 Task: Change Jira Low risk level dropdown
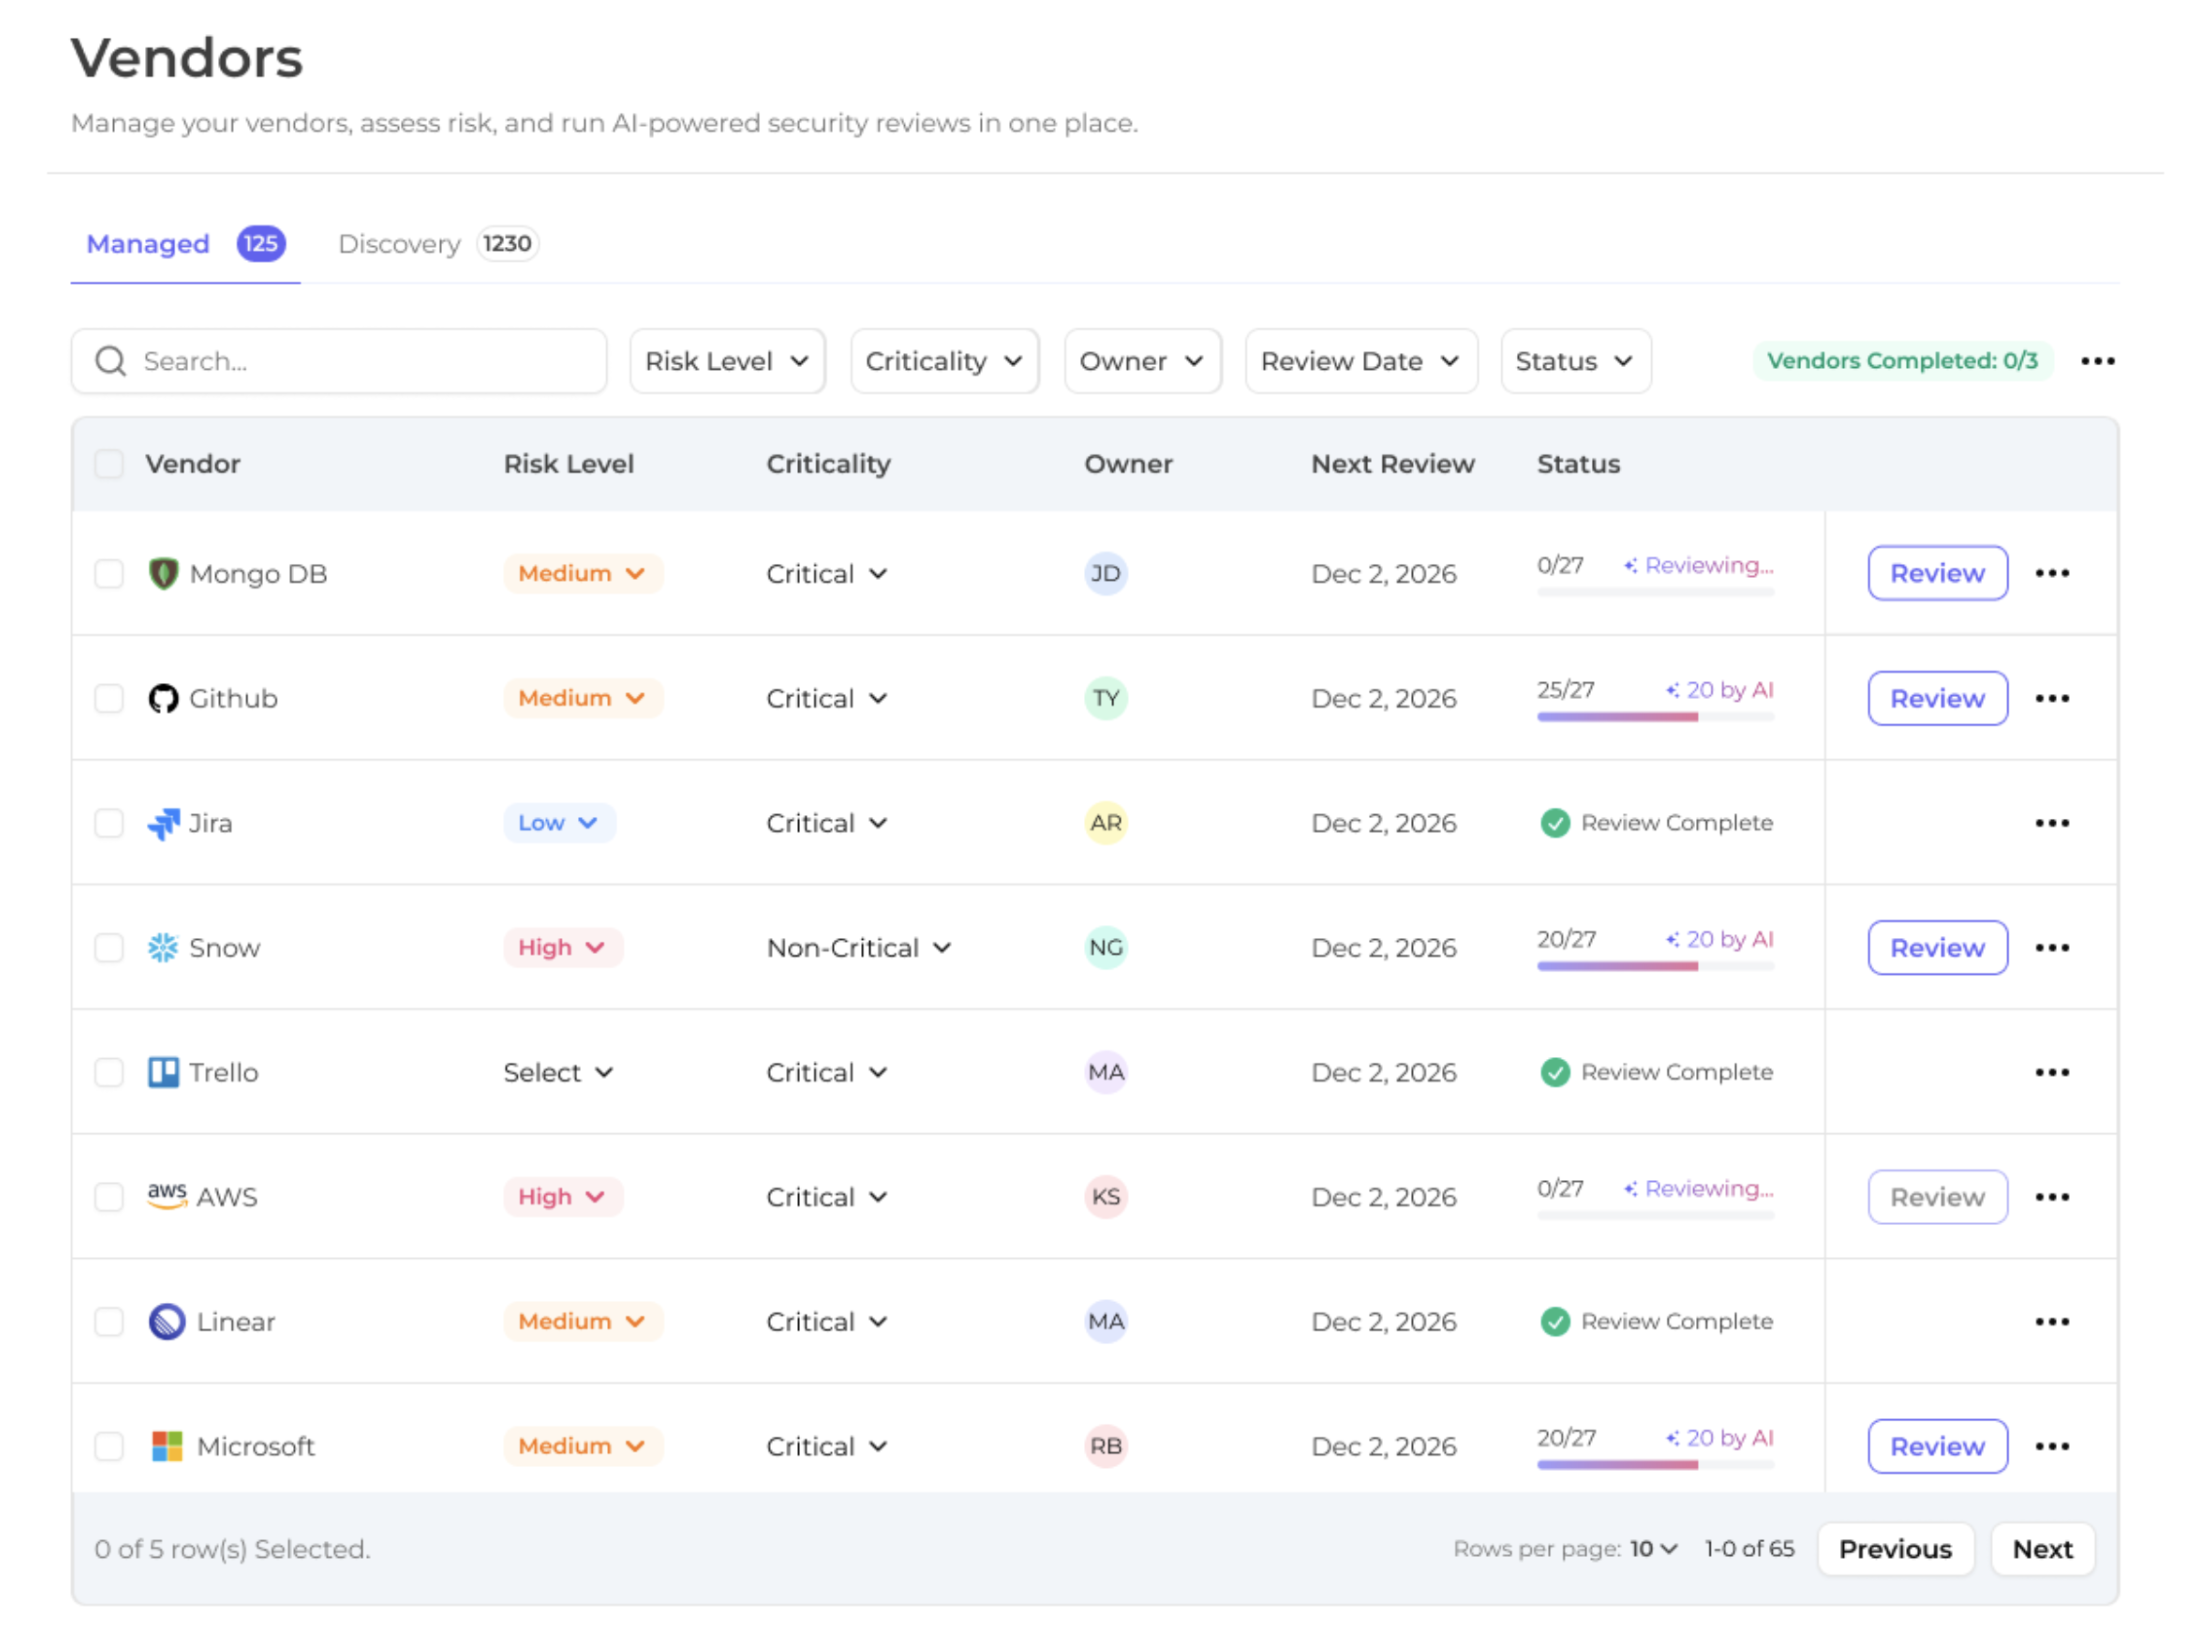click(x=558, y=823)
